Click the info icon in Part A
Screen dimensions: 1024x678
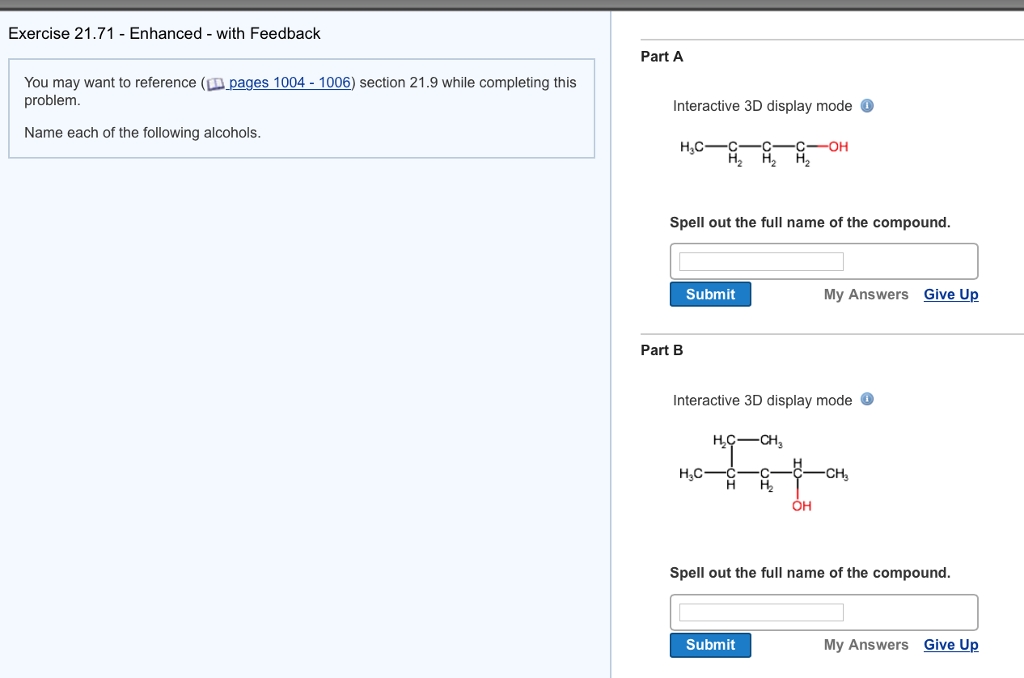pyautogui.click(x=867, y=106)
